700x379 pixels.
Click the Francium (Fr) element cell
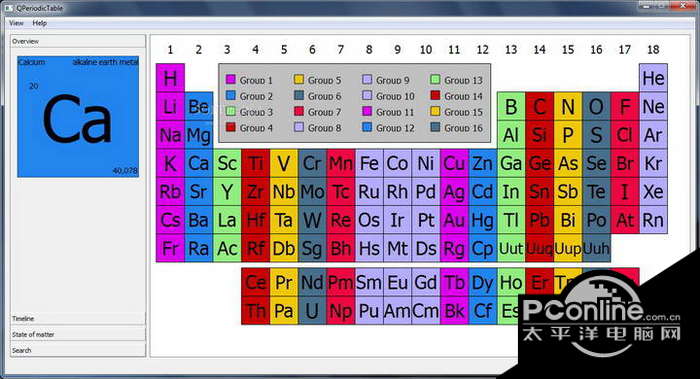click(x=170, y=249)
